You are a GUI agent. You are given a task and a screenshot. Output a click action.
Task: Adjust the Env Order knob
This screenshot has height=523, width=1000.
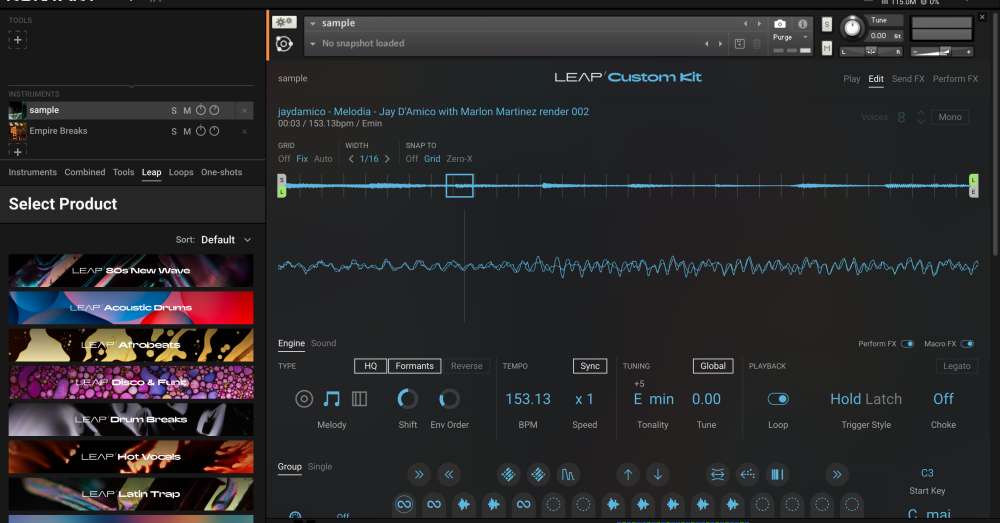(x=449, y=399)
